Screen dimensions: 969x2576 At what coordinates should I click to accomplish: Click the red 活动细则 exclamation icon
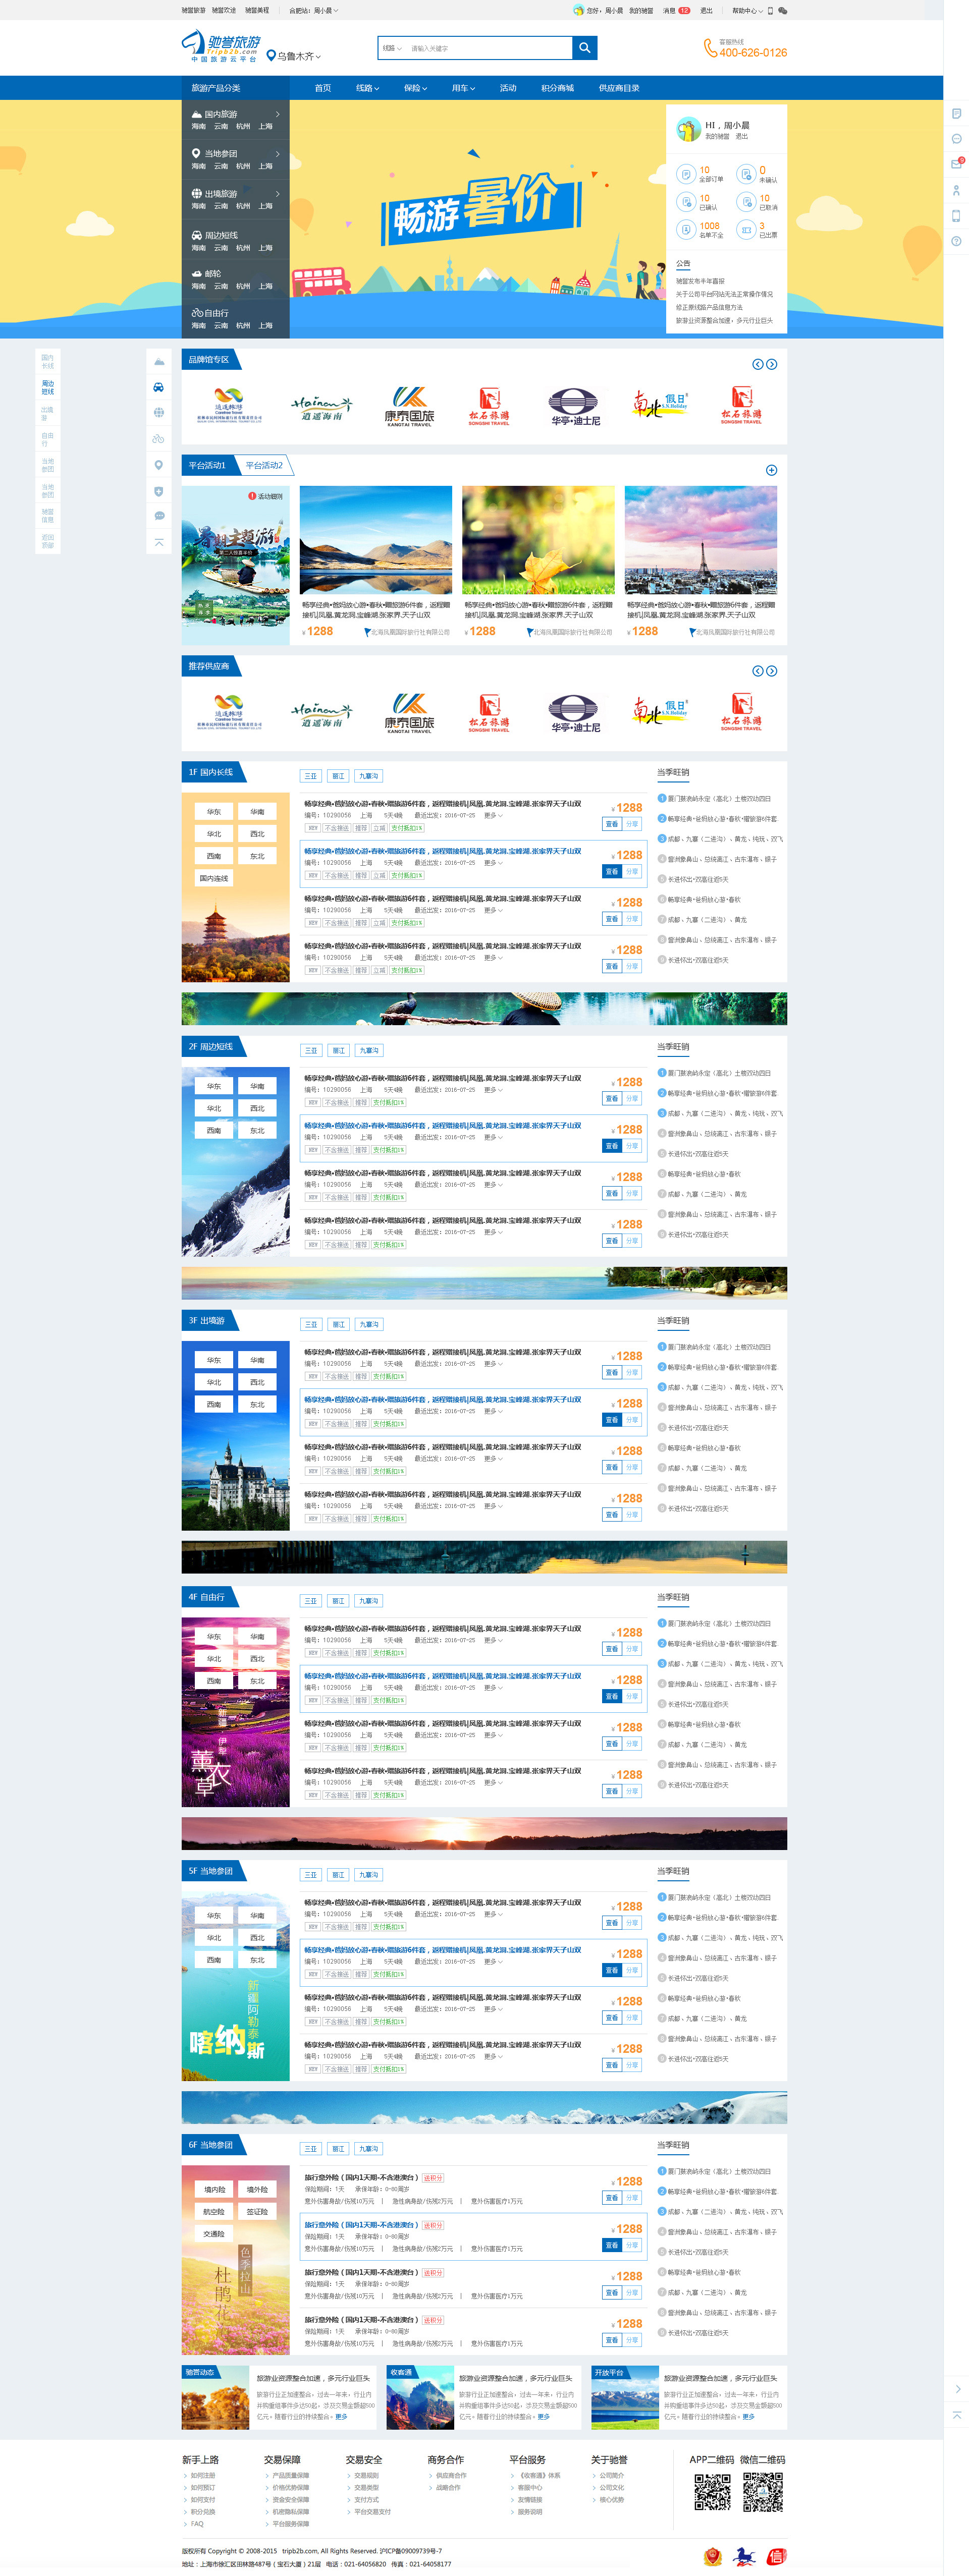(x=252, y=496)
